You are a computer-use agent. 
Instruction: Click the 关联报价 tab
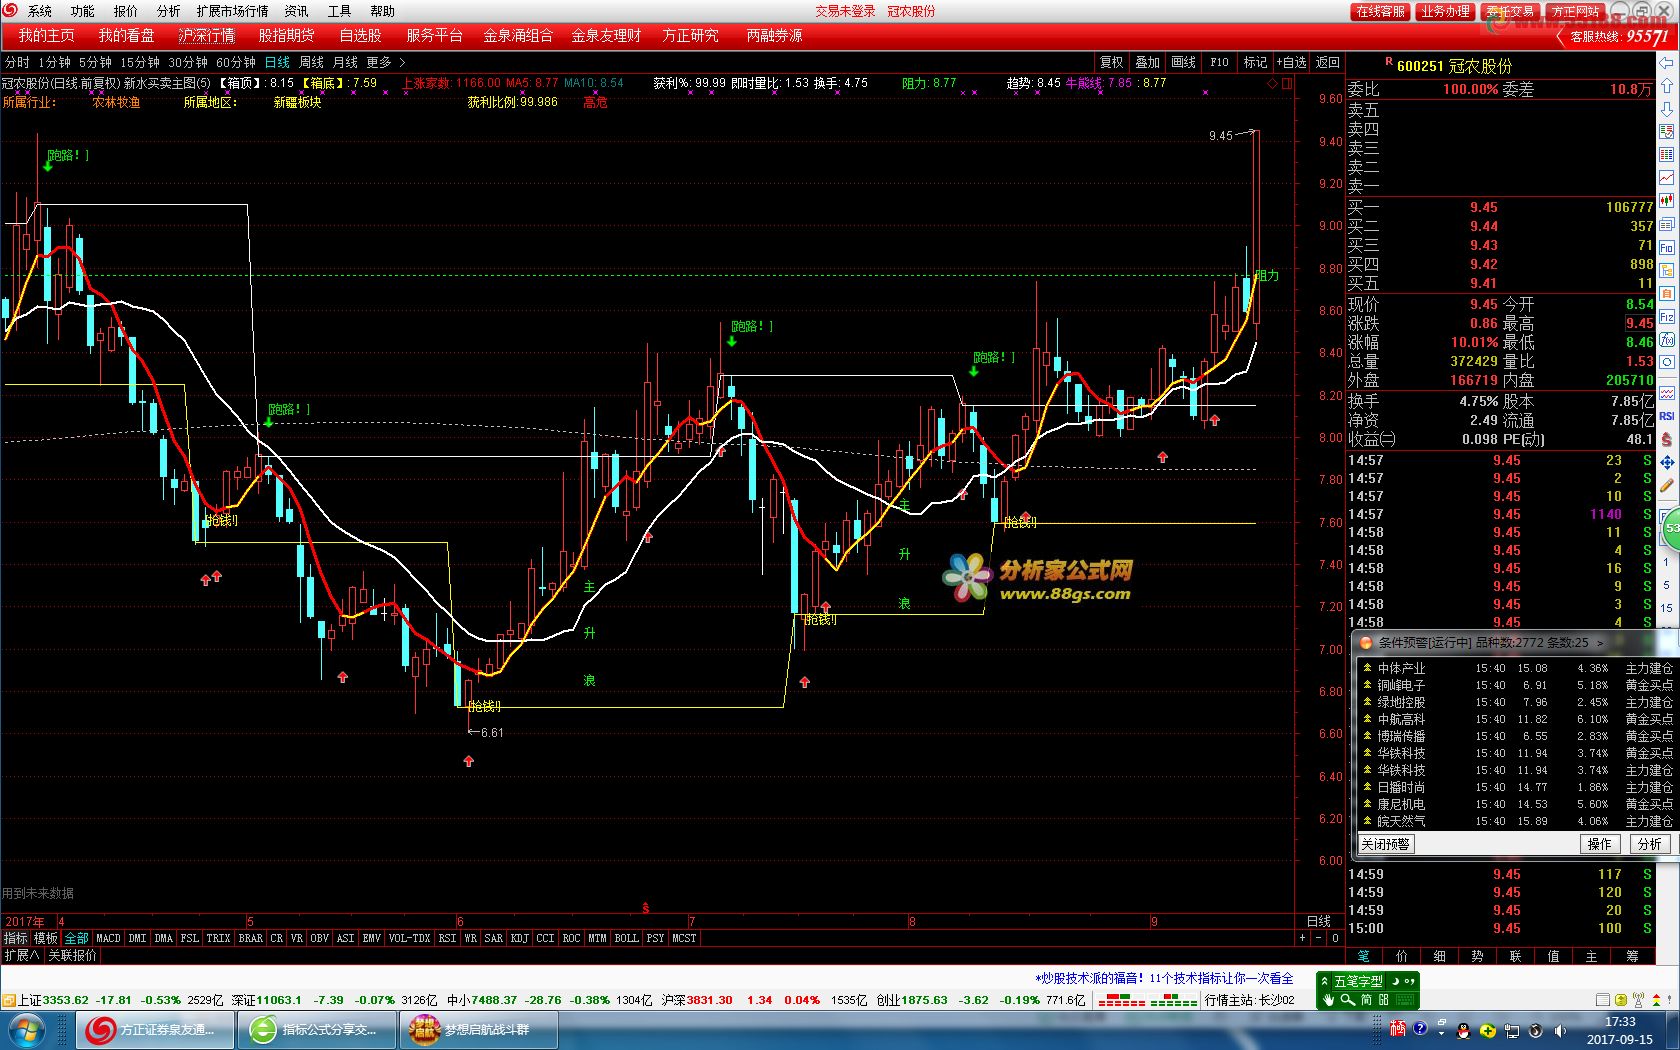pos(73,956)
